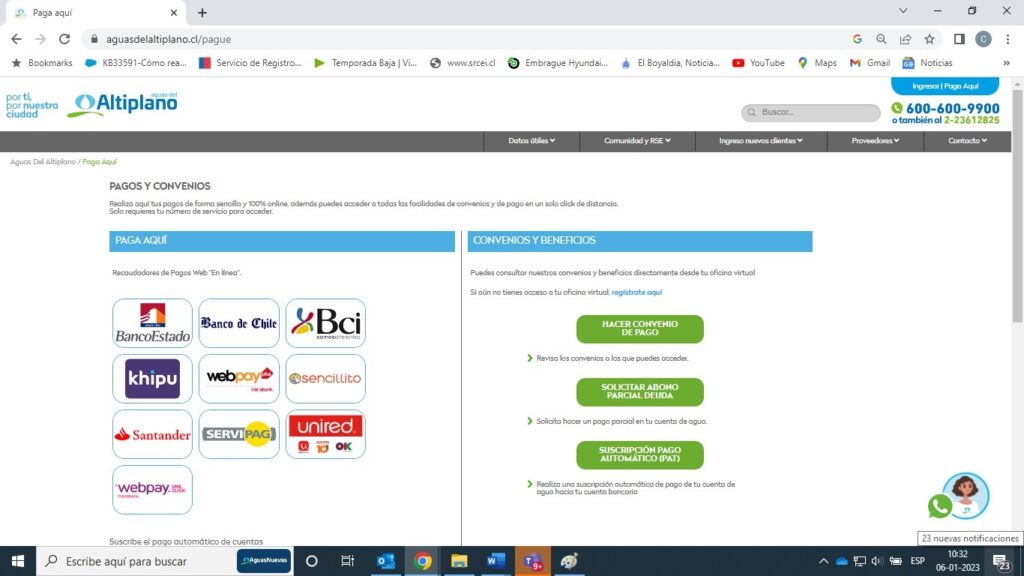Open the Chrome tab search arrow
Screen dimensions: 1024x576
click(x=903, y=11)
